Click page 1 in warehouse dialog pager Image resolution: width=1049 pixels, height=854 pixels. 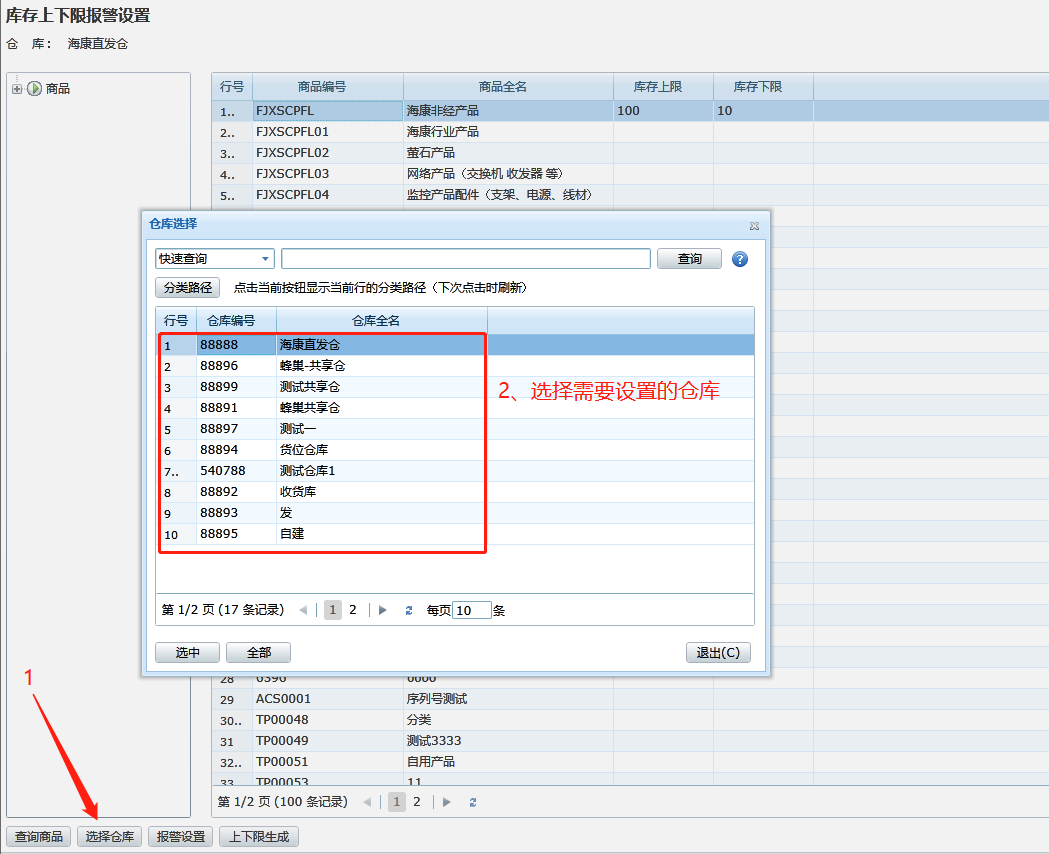coord(332,610)
